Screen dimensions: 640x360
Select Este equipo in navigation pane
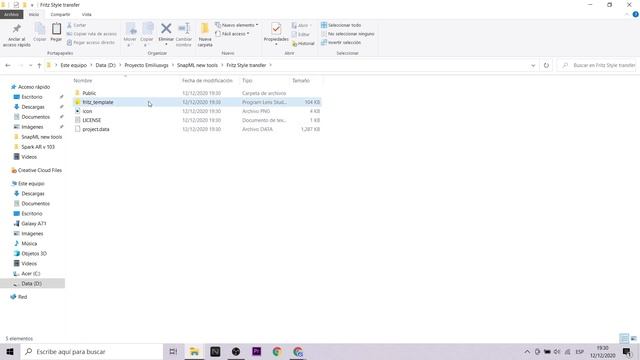click(31, 184)
